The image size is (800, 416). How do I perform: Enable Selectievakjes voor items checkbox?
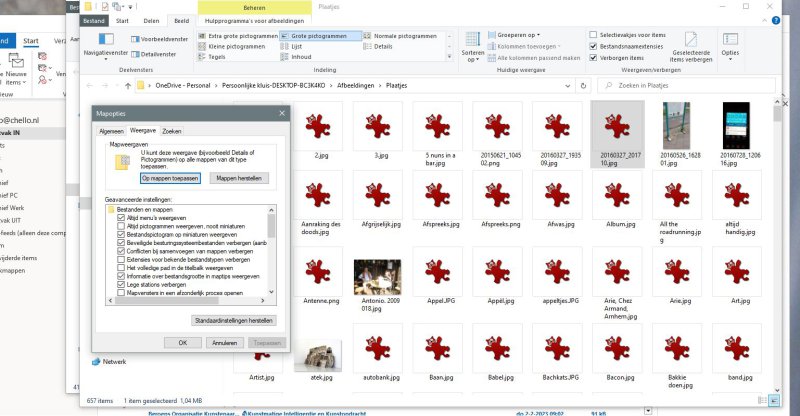(x=593, y=35)
